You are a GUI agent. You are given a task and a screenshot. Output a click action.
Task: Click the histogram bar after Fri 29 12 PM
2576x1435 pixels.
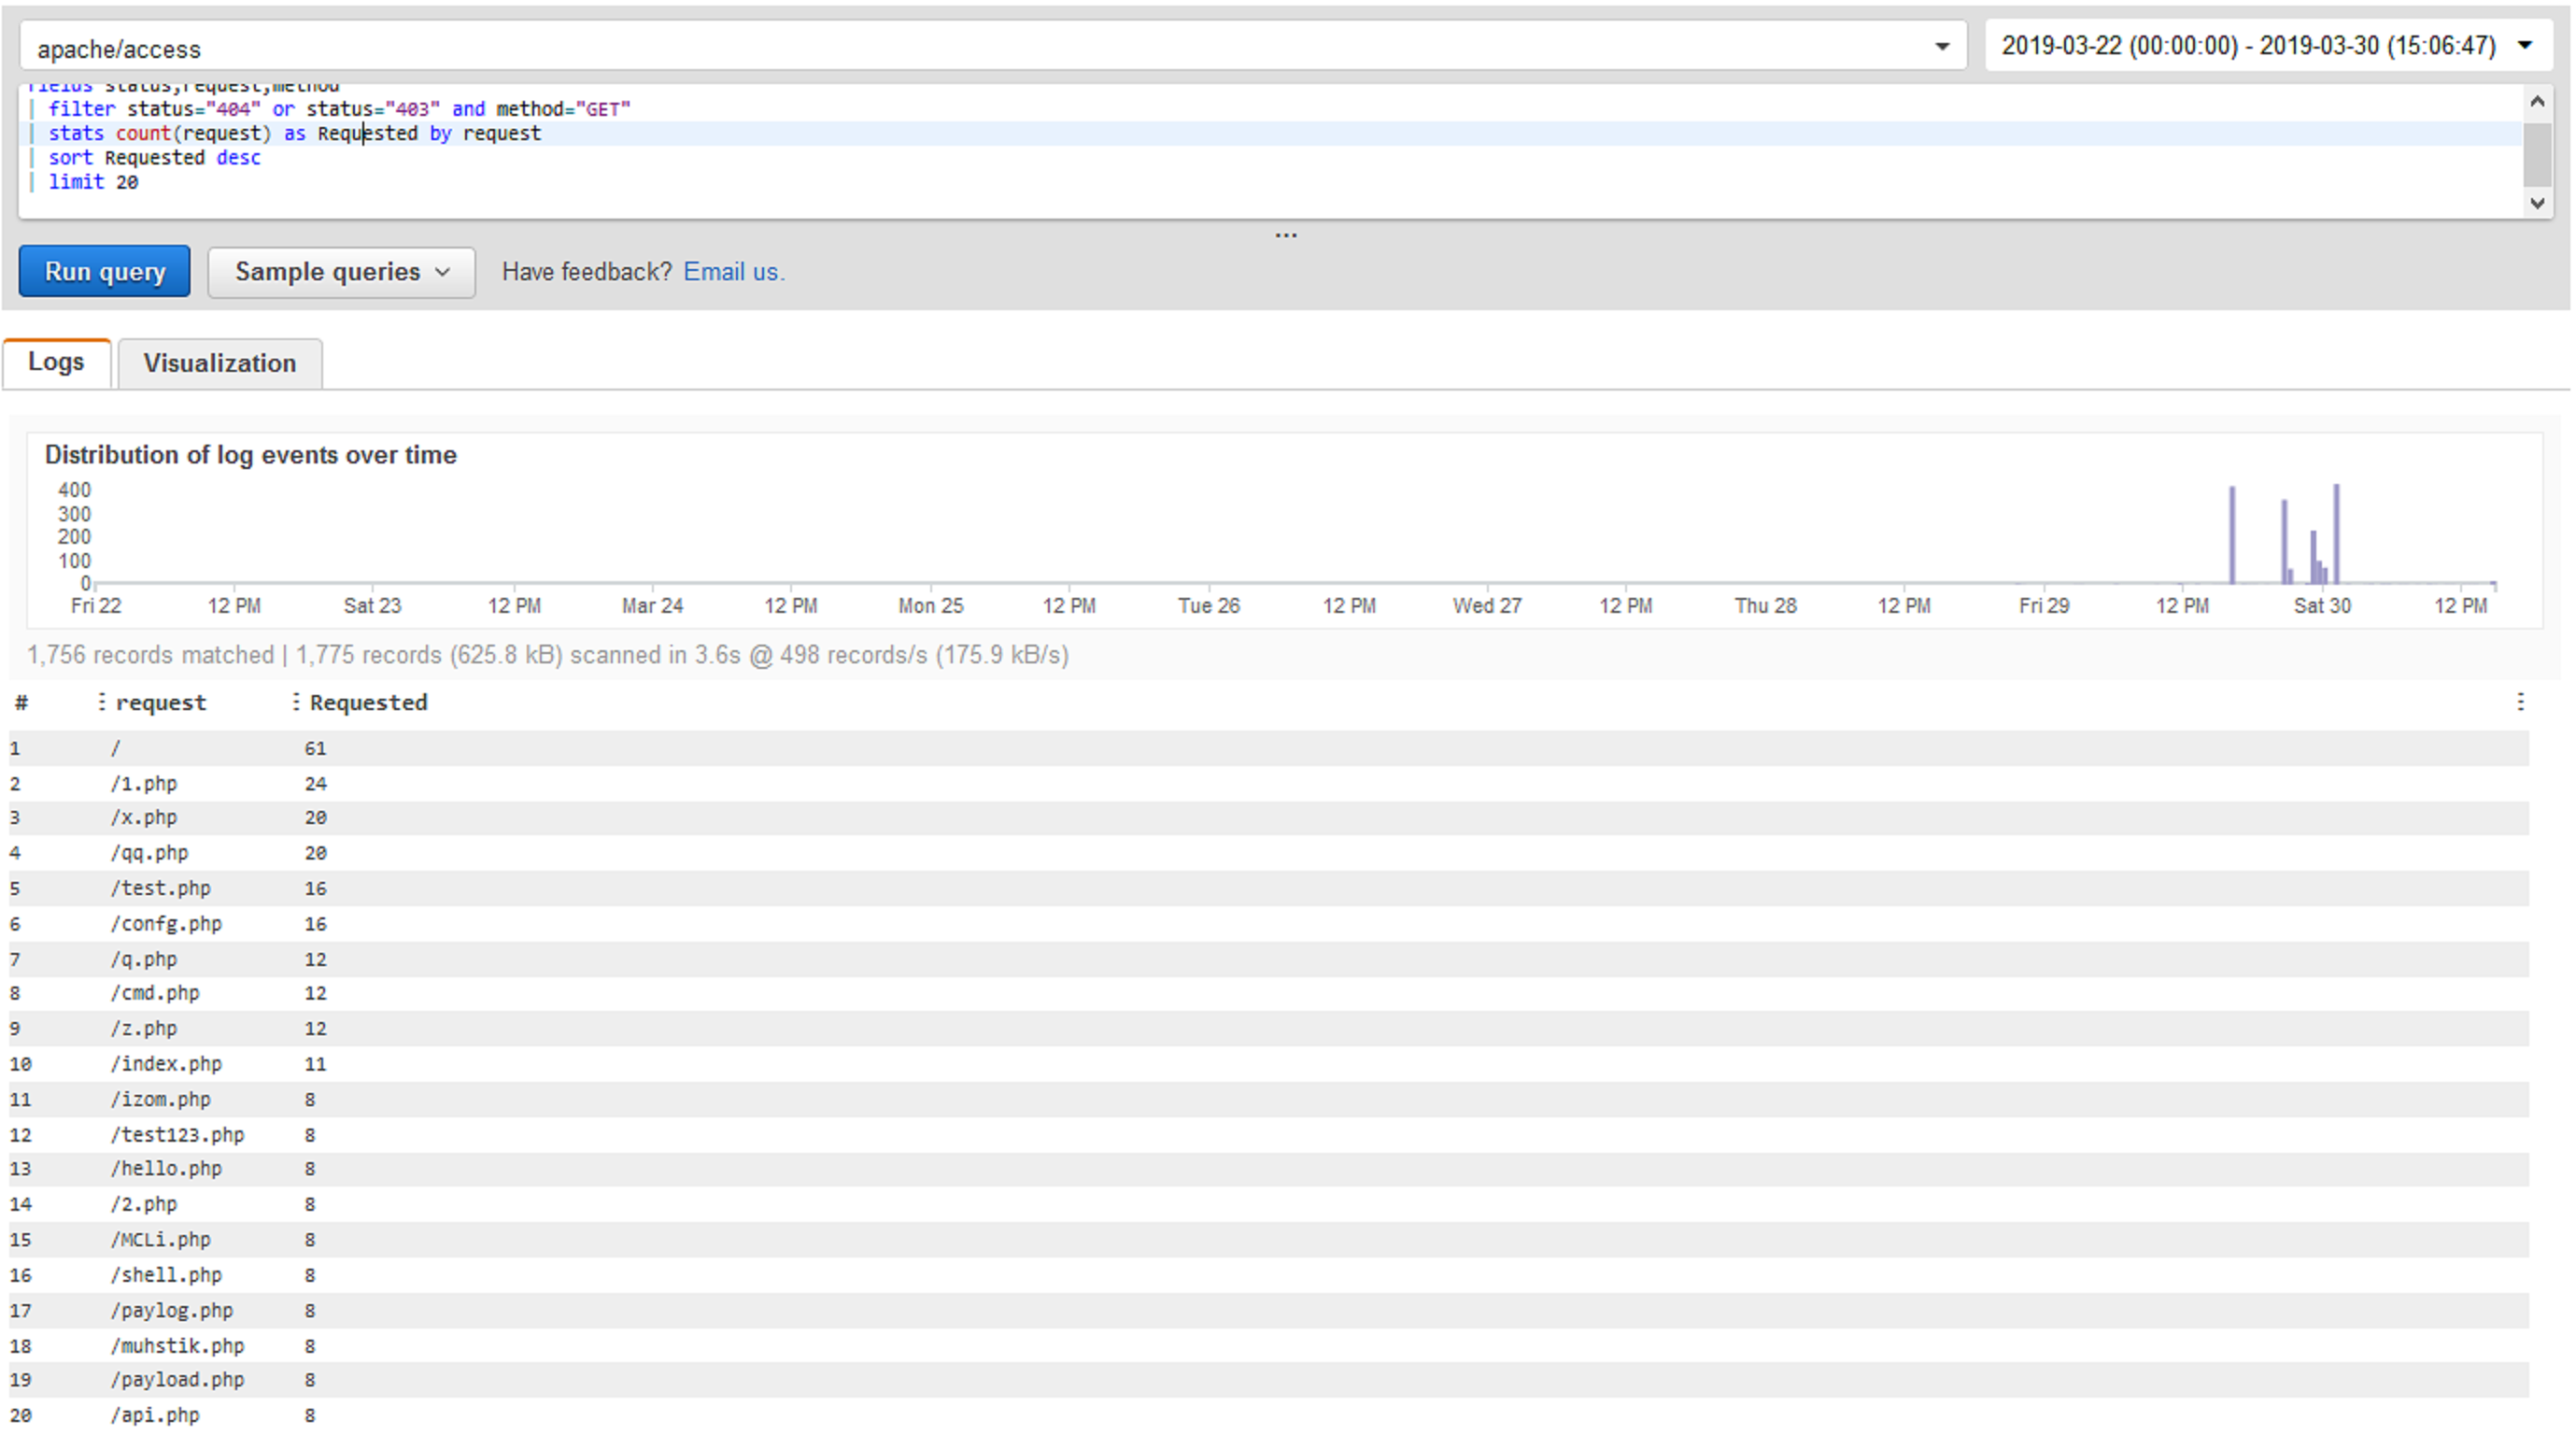click(2231, 534)
